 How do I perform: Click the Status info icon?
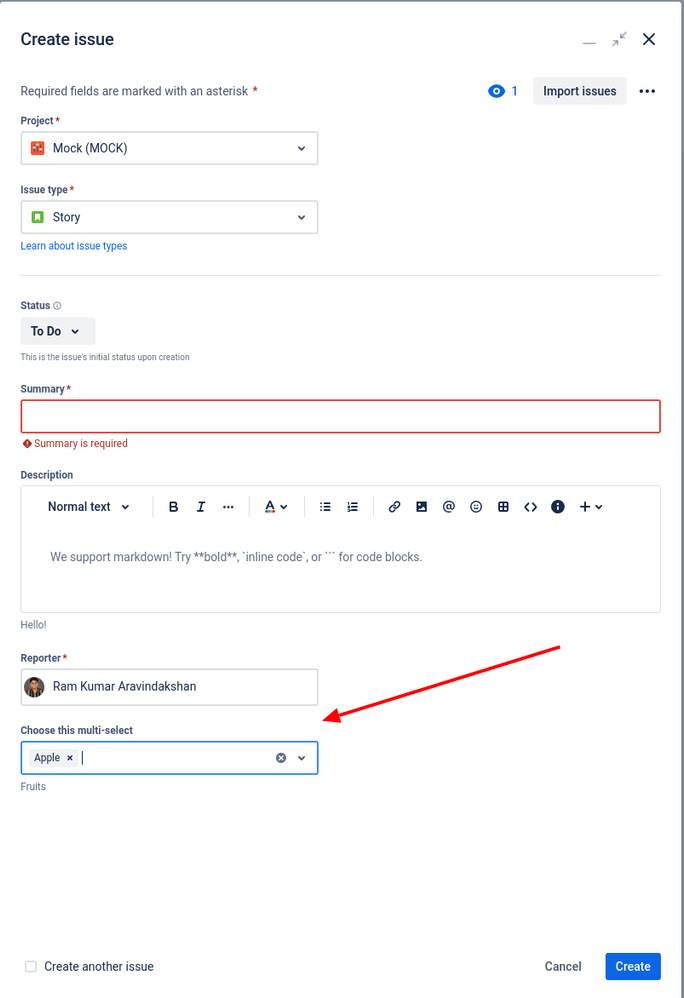coord(57,306)
